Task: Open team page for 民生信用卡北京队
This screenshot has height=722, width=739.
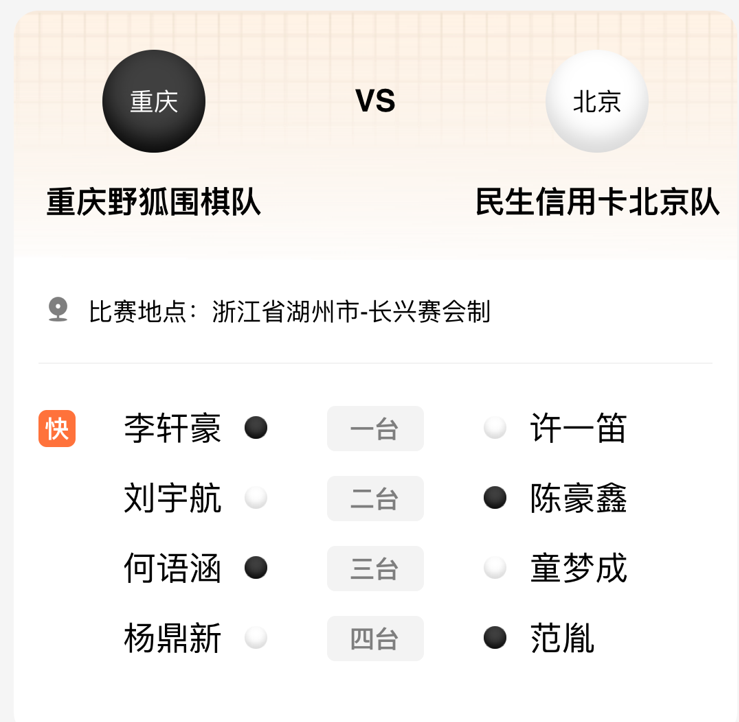Action: pyautogui.click(x=597, y=202)
